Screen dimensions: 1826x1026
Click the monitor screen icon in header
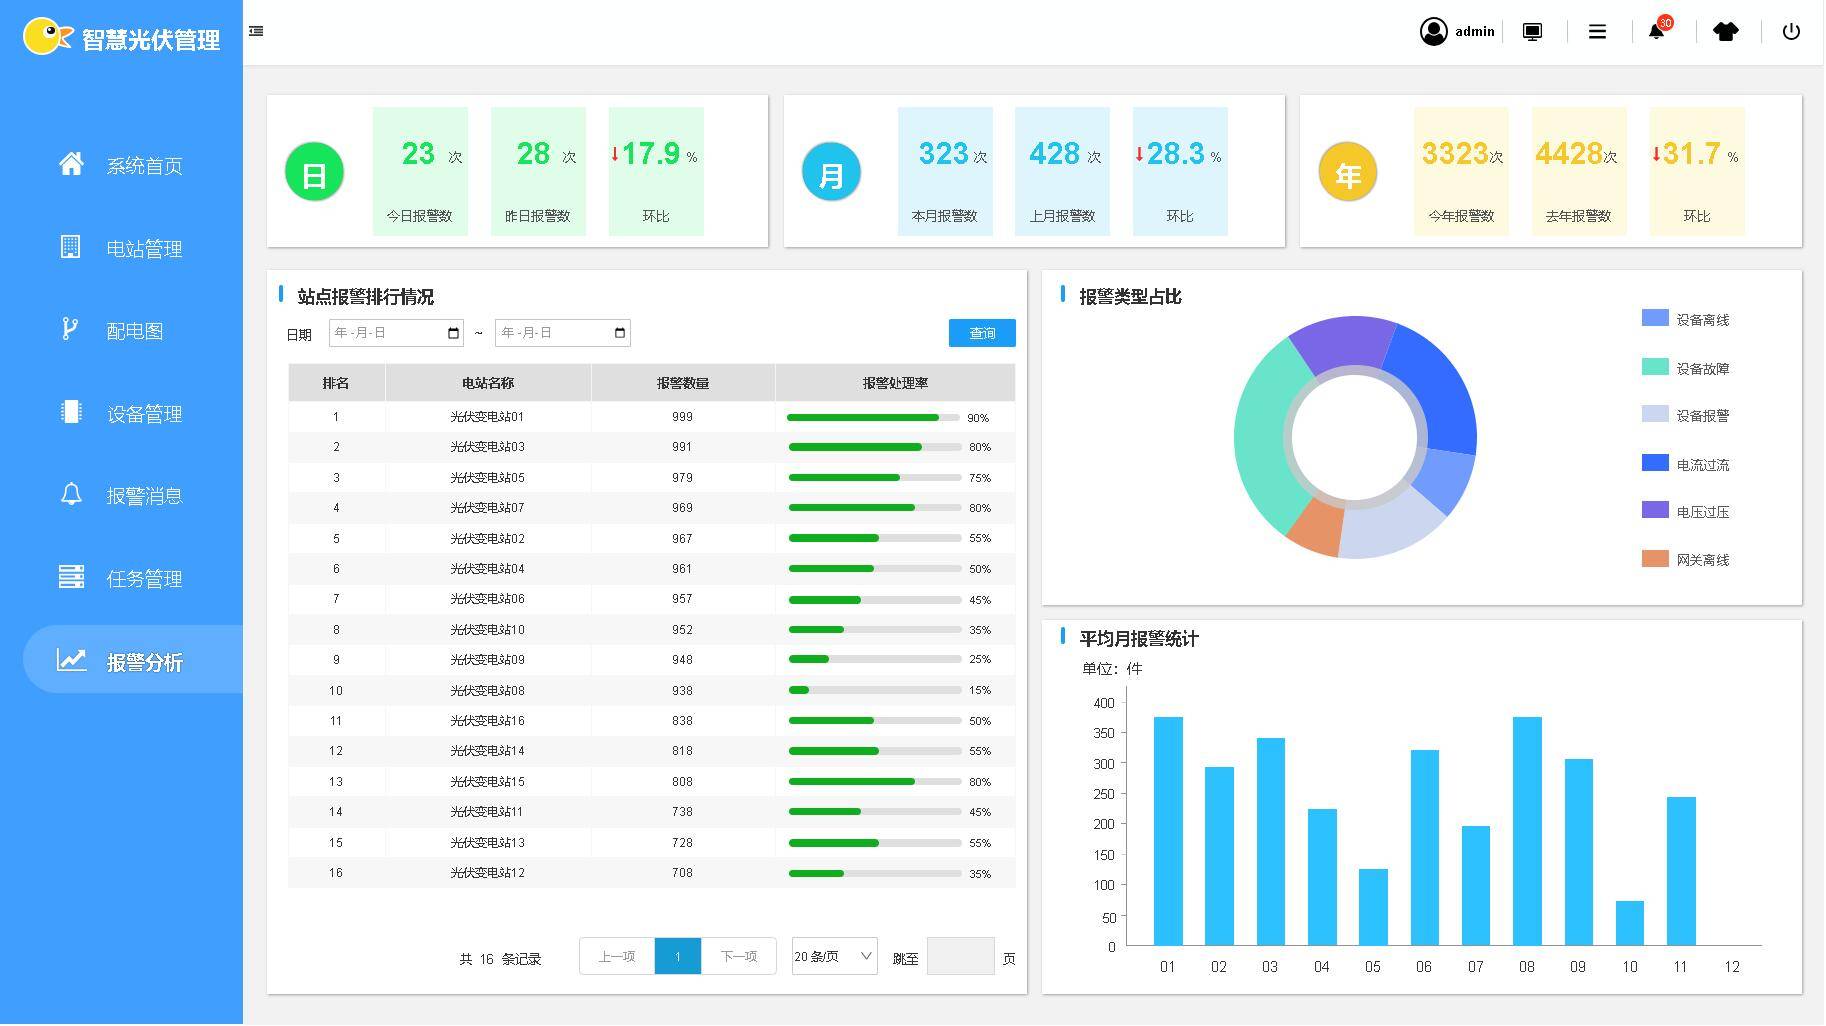point(1532,32)
